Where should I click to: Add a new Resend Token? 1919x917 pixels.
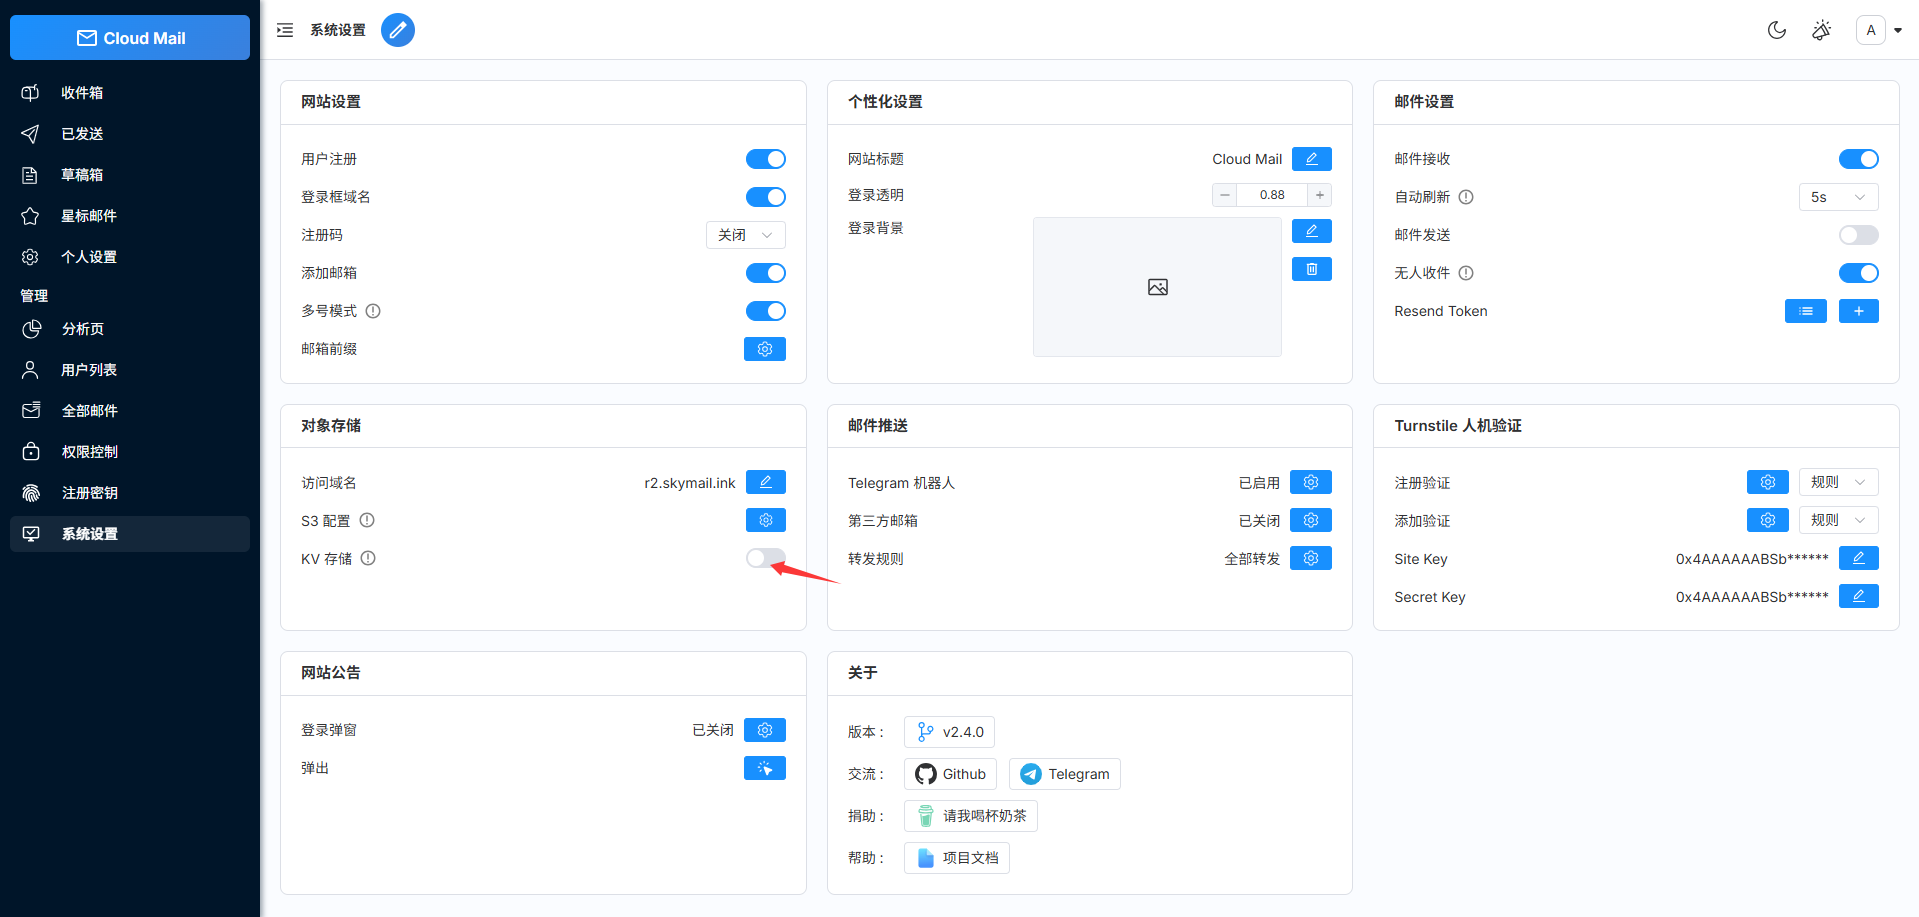(1858, 311)
